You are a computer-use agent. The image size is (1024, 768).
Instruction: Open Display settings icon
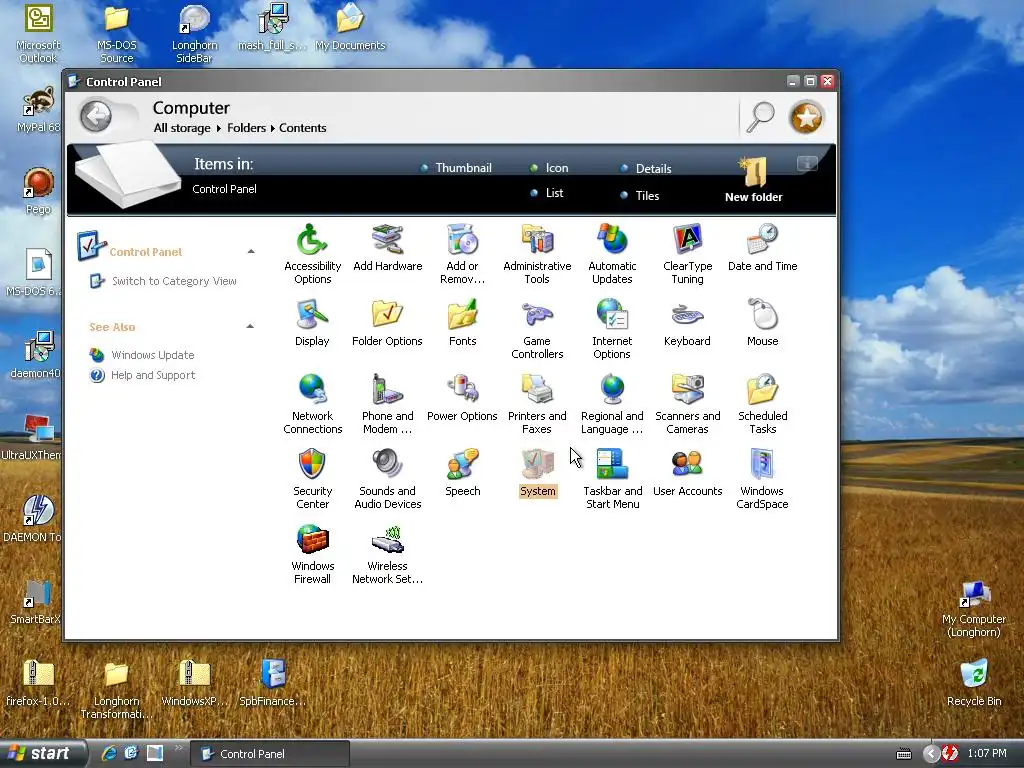[312, 323]
